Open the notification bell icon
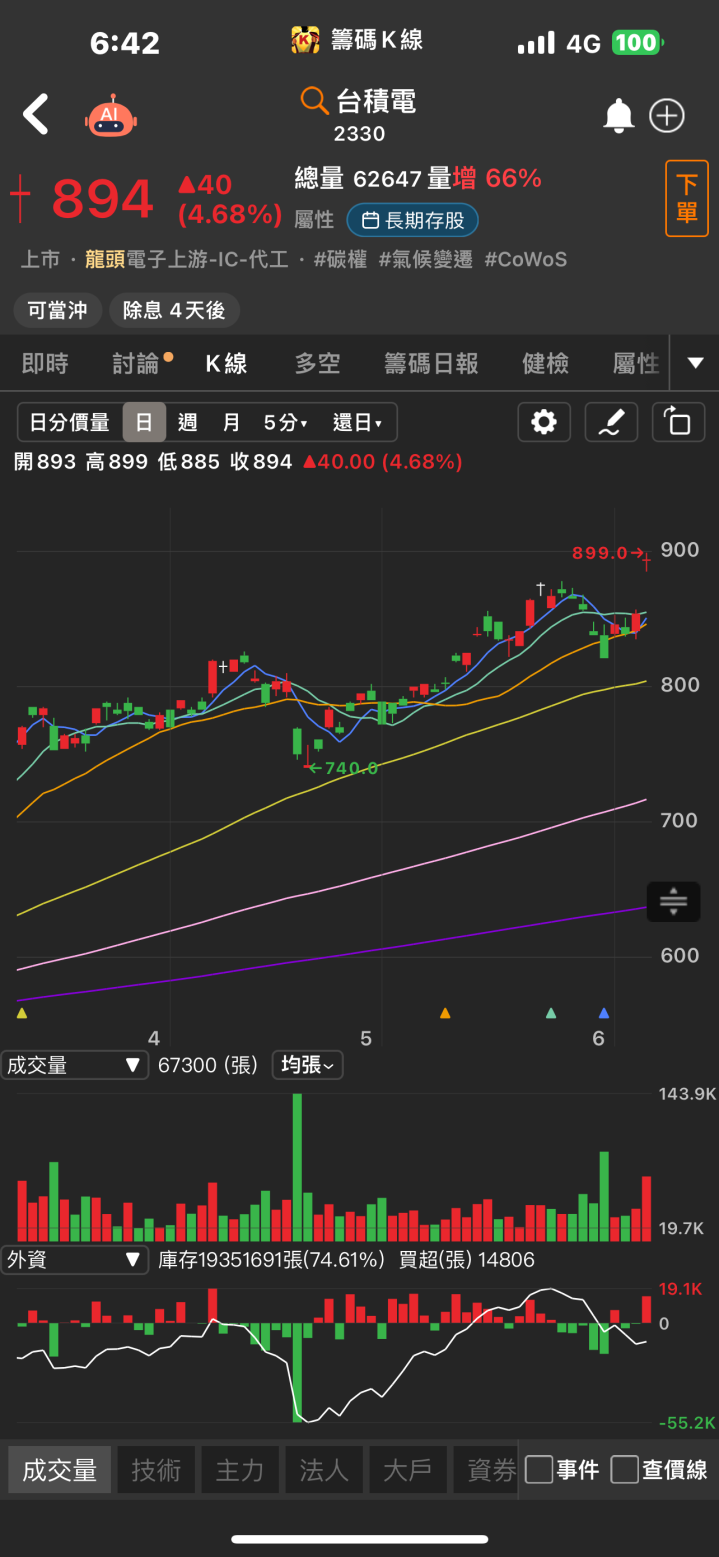719x1557 pixels. [619, 116]
